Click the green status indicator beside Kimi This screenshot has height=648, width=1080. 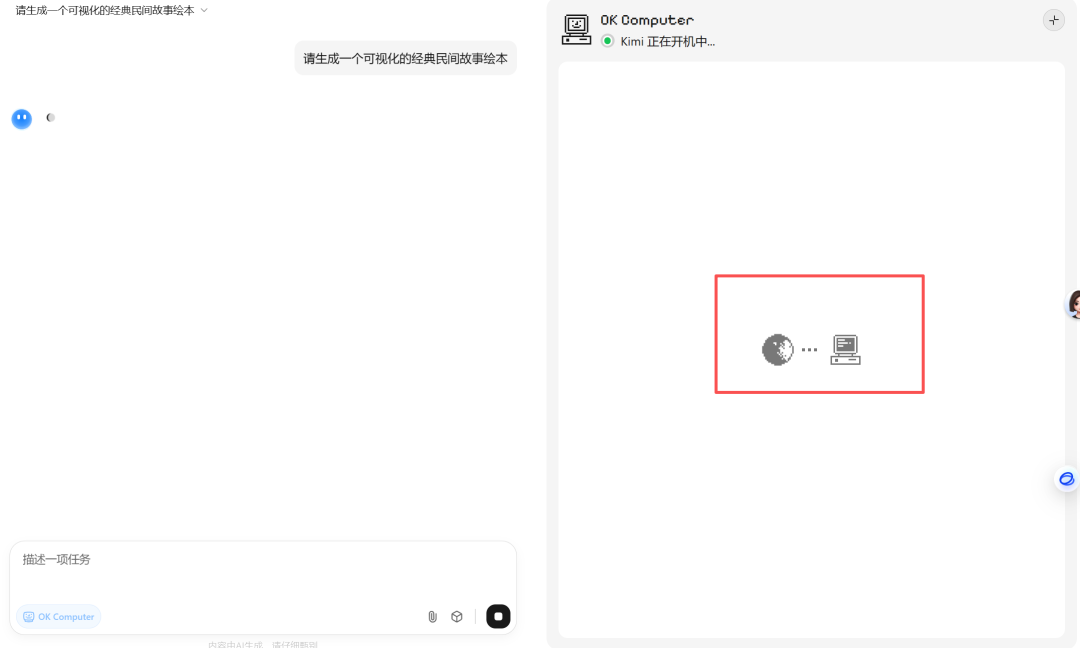(x=608, y=41)
